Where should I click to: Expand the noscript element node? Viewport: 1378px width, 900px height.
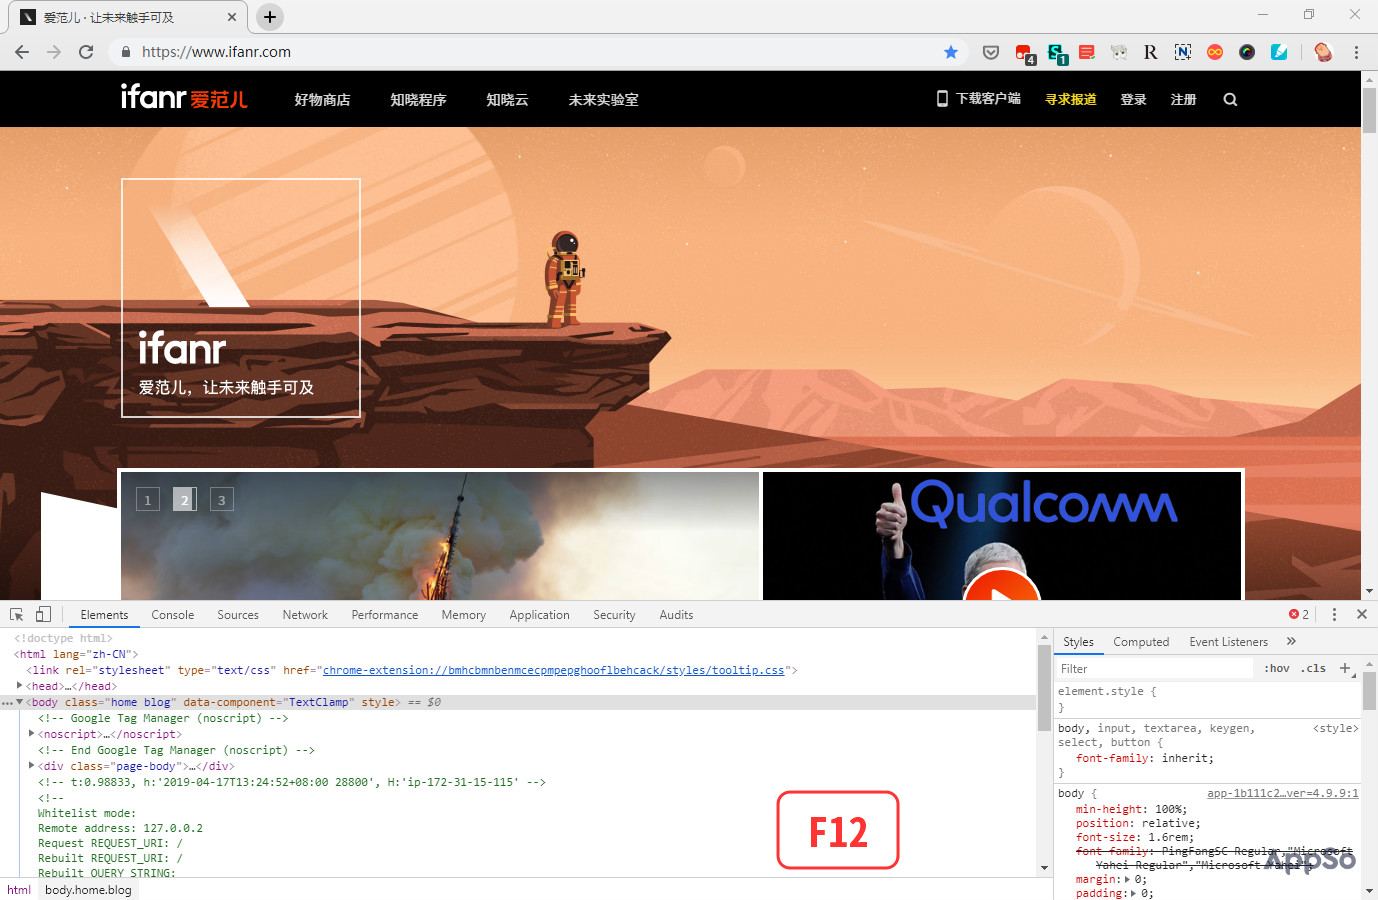click(32, 733)
